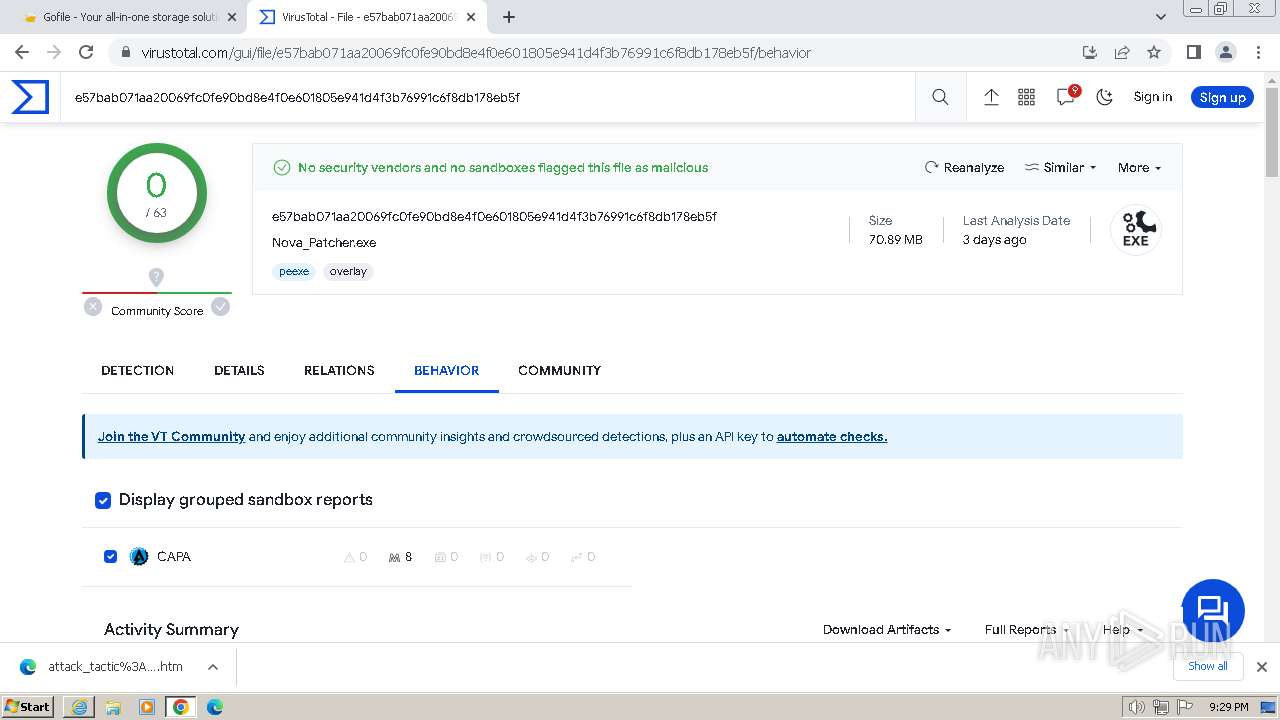Image resolution: width=1280 pixels, height=720 pixels.
Task: Click the taskbar volume icon
Action: click(x=1136, y=707)
